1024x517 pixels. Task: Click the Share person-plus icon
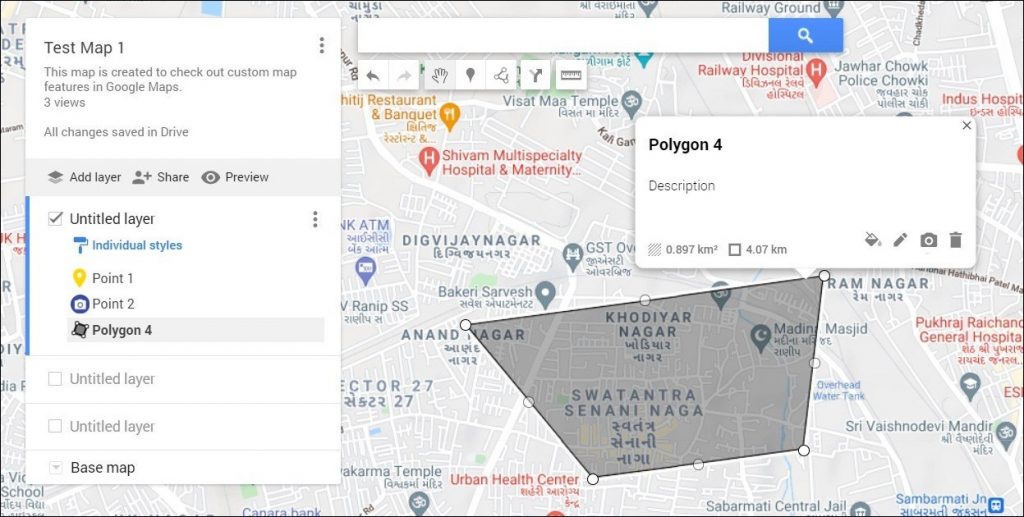click(x=142, y=177)
